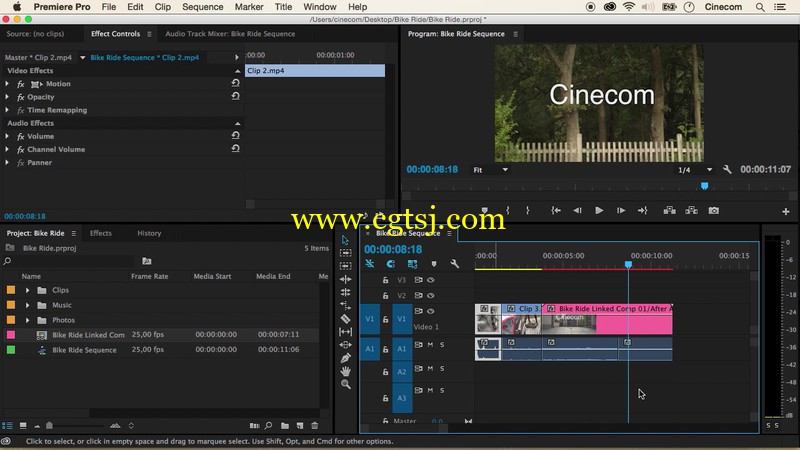The height and width of the screenshot is (450, 800).
Task: Select the Rate Stretch tool
Action: point(345,305)
